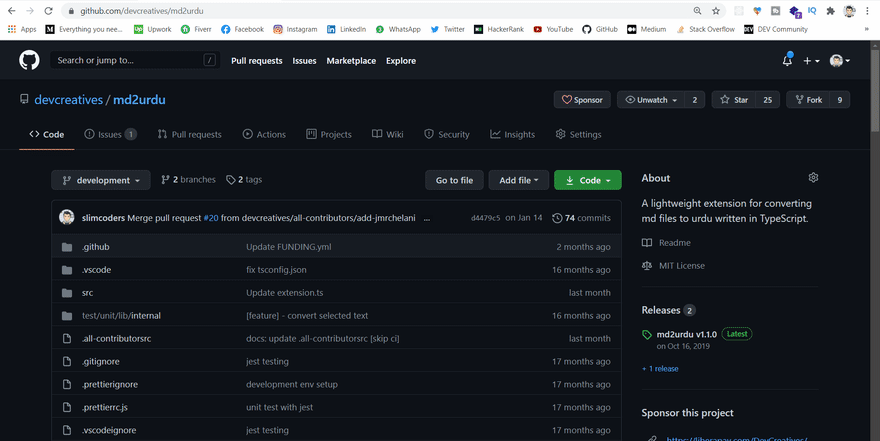The width and height of the screenshot is (880, 441).
Task: Open the YouTube bookmark
Action: [x=553, y=29]
